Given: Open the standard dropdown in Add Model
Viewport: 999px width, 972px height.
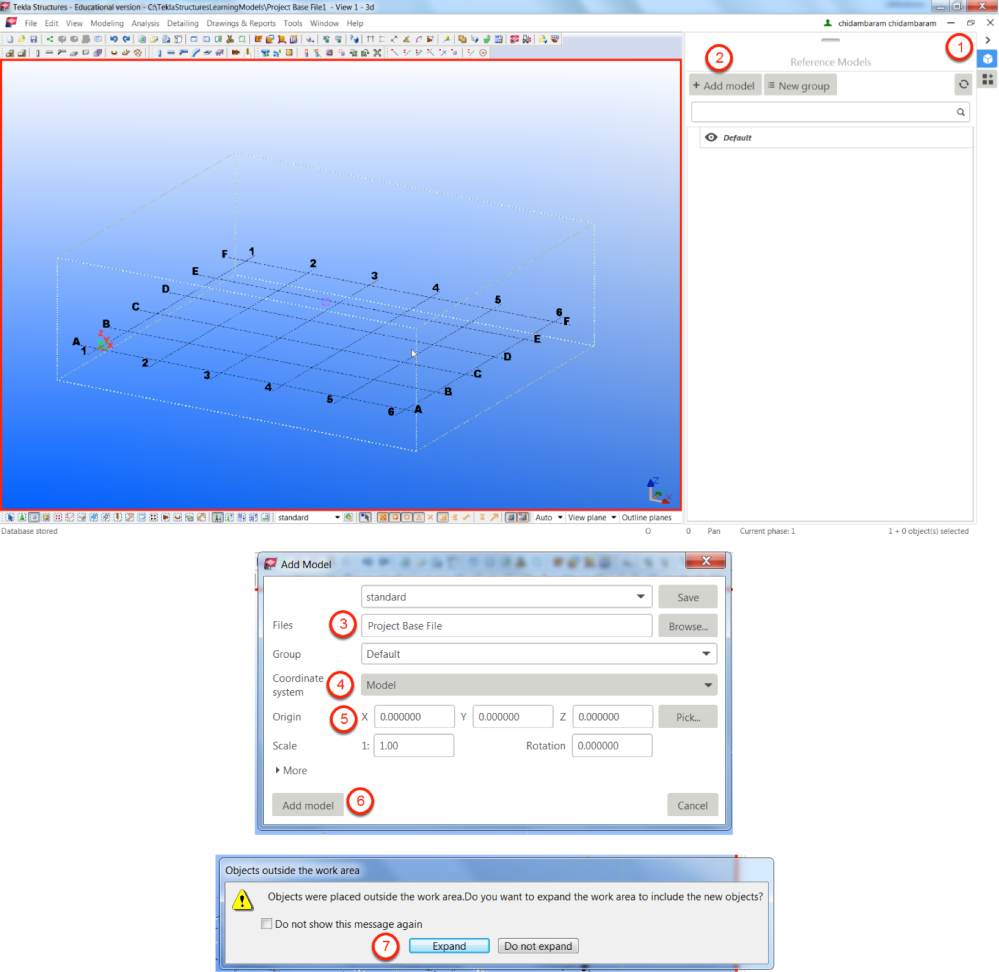Looking at the screenshot, I should tap(640, 597).
